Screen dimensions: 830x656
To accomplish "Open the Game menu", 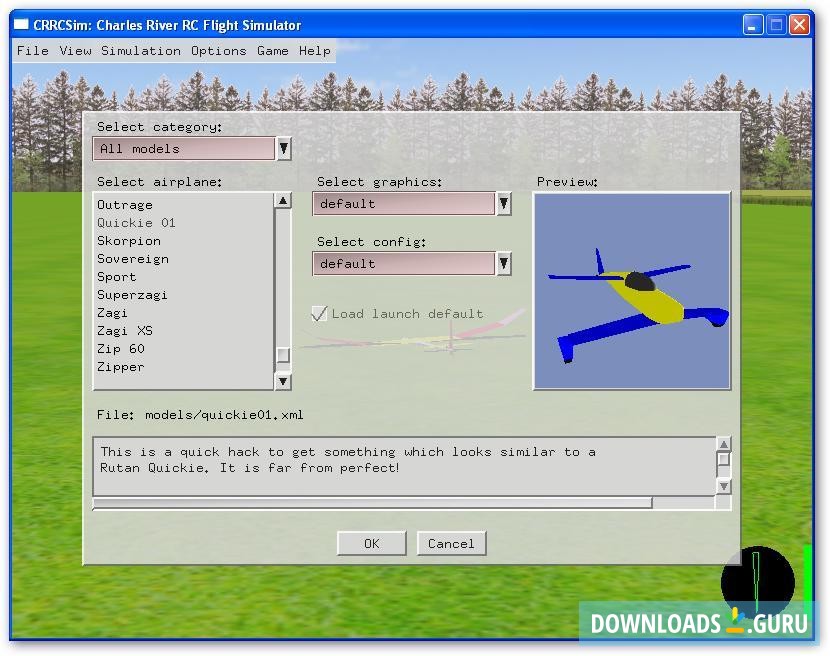I will click(x=273, y=51).
